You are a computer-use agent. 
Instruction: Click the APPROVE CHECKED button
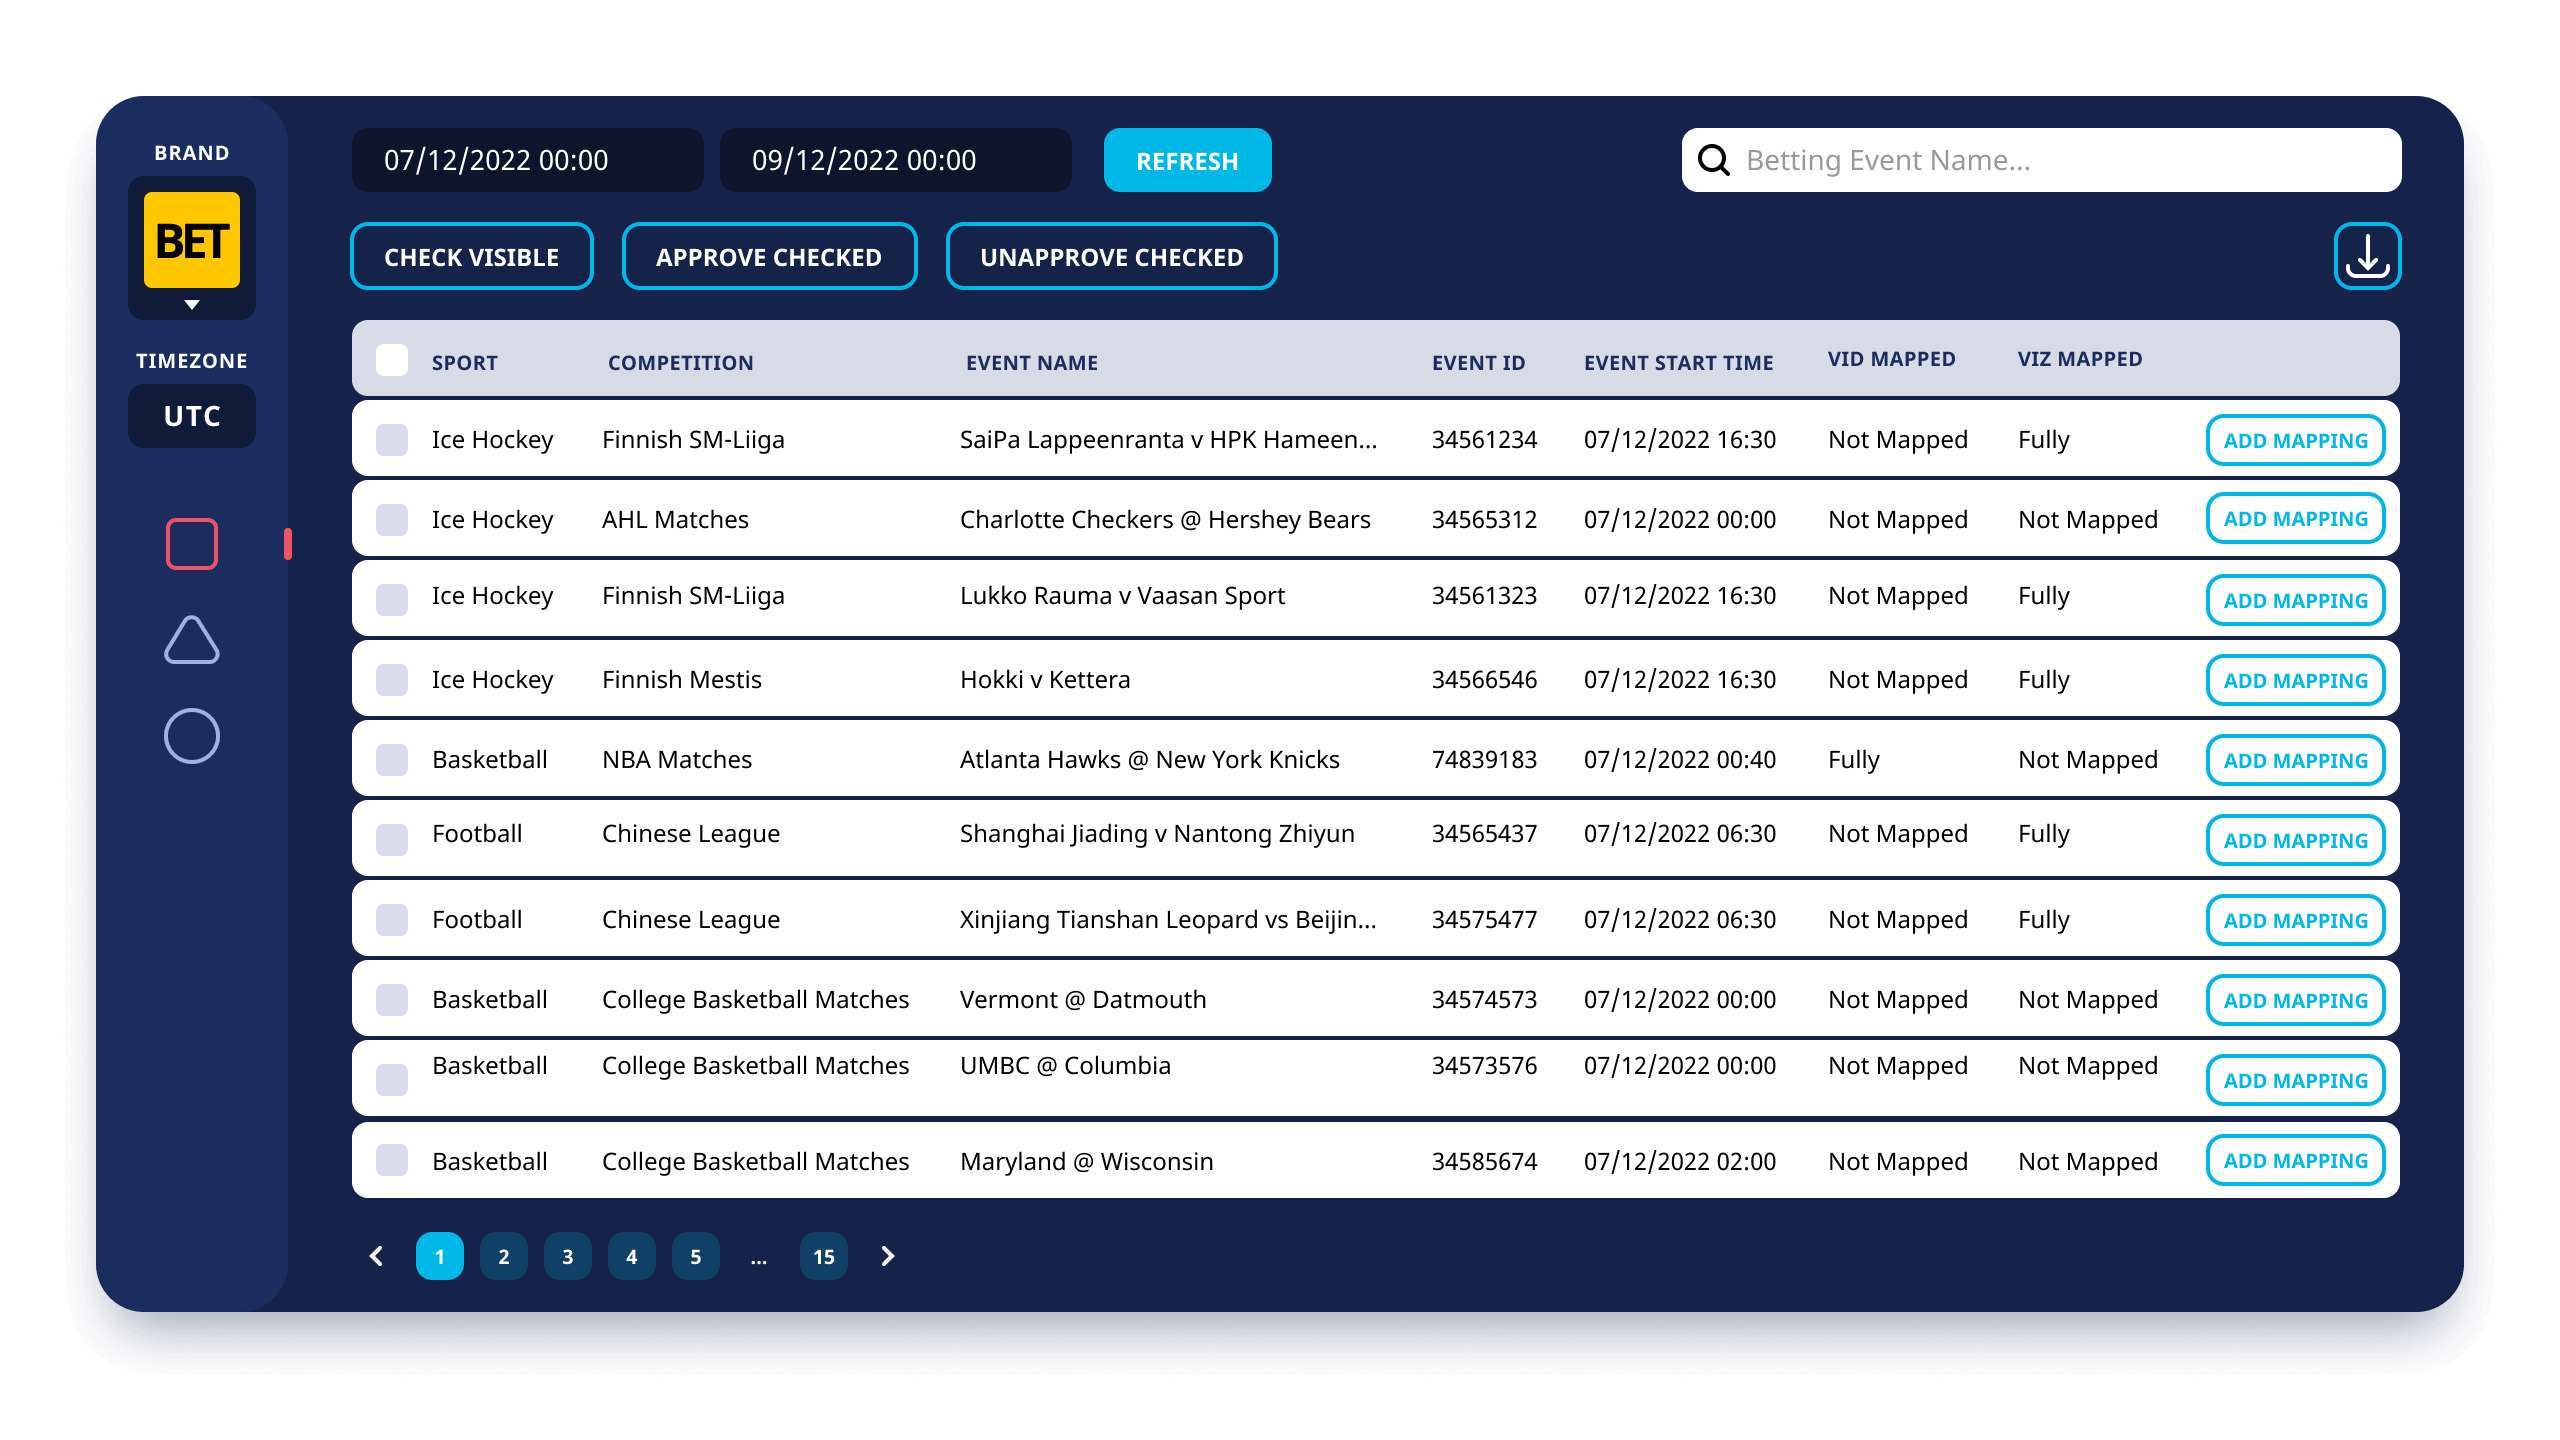(769, 257)
